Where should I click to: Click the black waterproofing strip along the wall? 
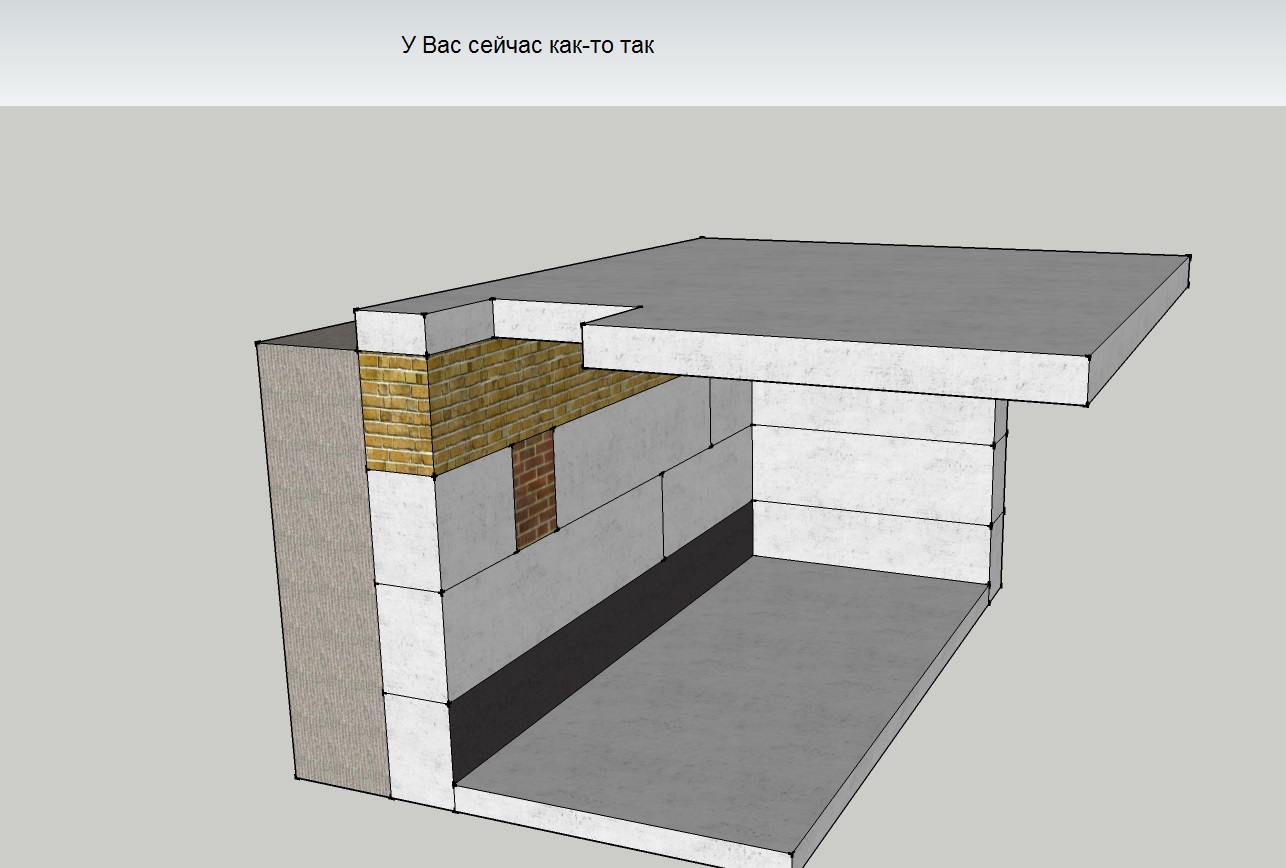point(600,640)
